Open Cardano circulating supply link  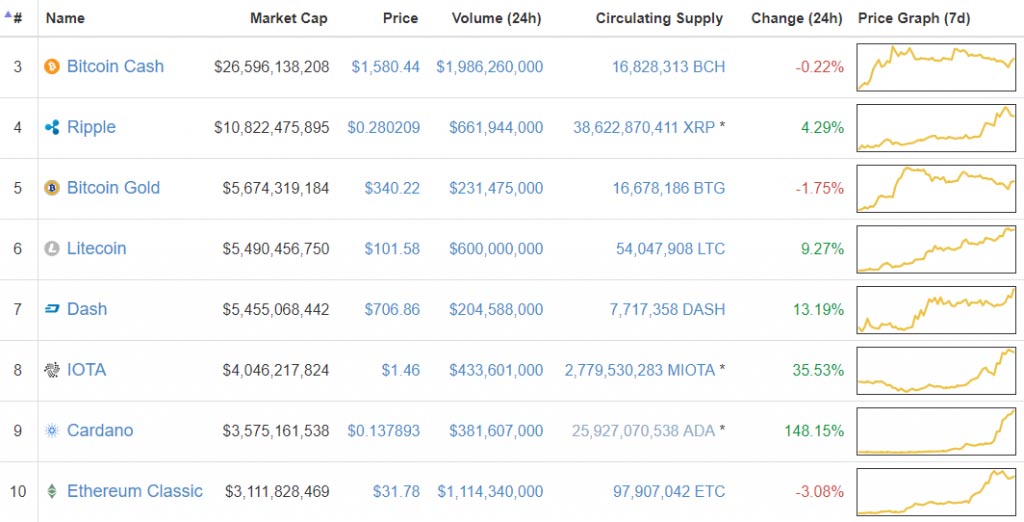648,431
